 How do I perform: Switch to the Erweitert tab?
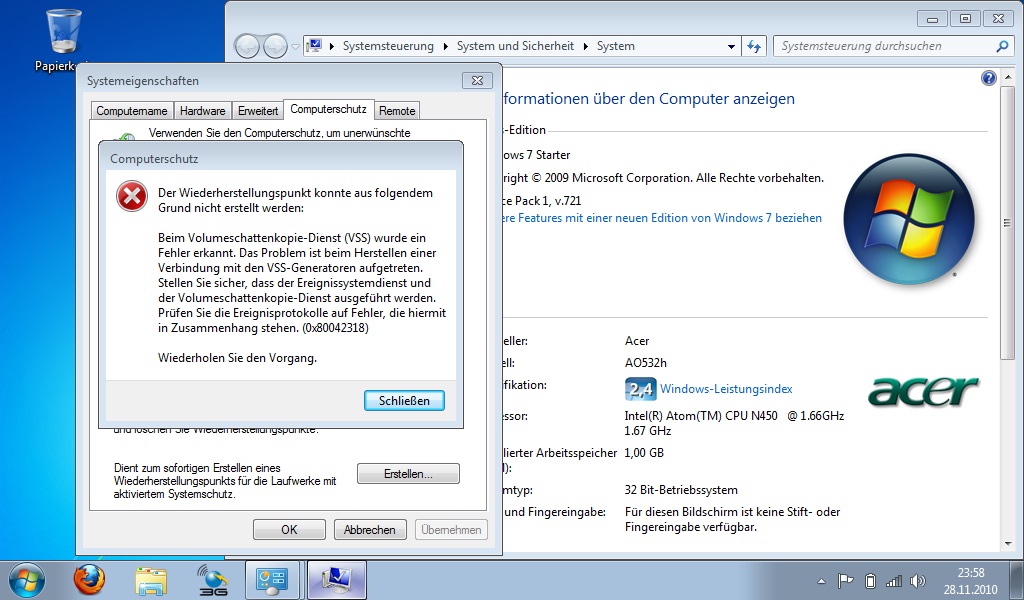(x=258, y=111)
